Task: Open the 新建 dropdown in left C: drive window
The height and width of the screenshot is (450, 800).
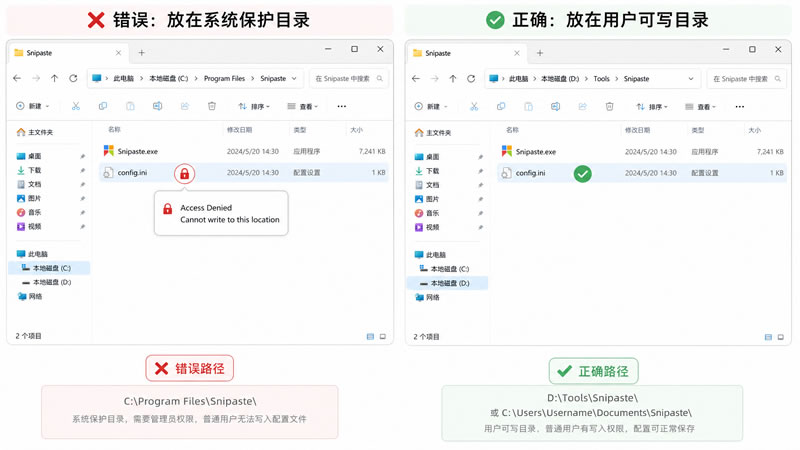Action: [x=33, y=106]
